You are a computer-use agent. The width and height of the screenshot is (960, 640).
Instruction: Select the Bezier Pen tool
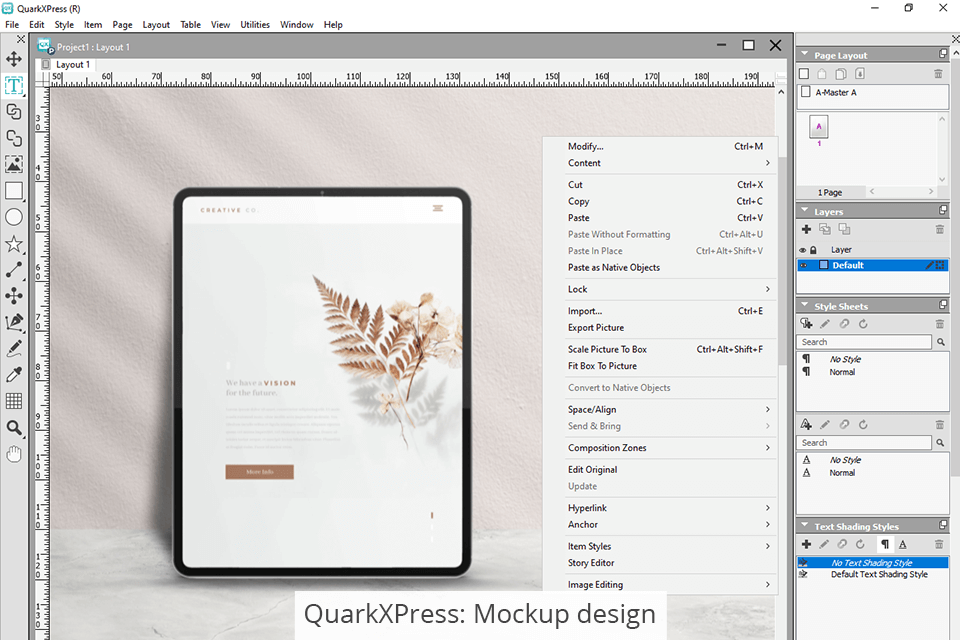point(13,322)
